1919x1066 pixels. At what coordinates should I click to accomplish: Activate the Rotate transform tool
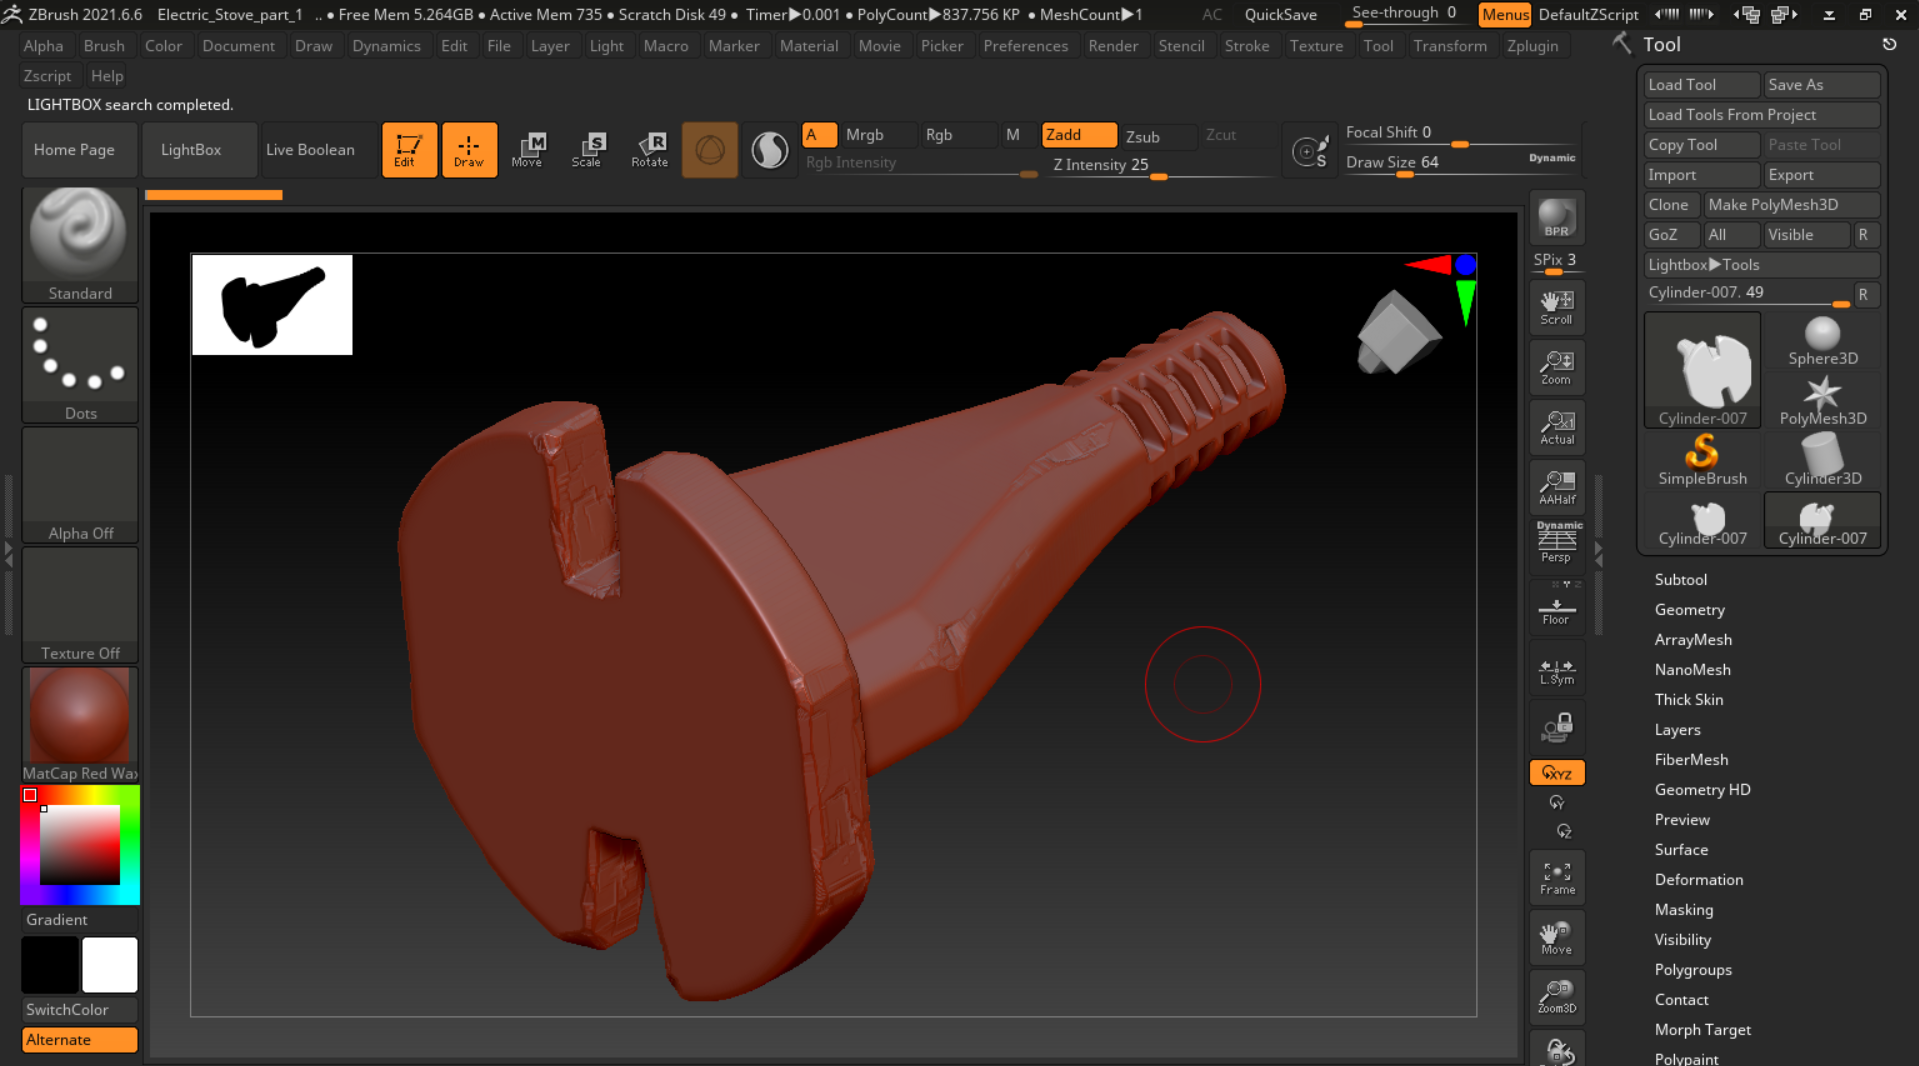click(x=649, y=149)
